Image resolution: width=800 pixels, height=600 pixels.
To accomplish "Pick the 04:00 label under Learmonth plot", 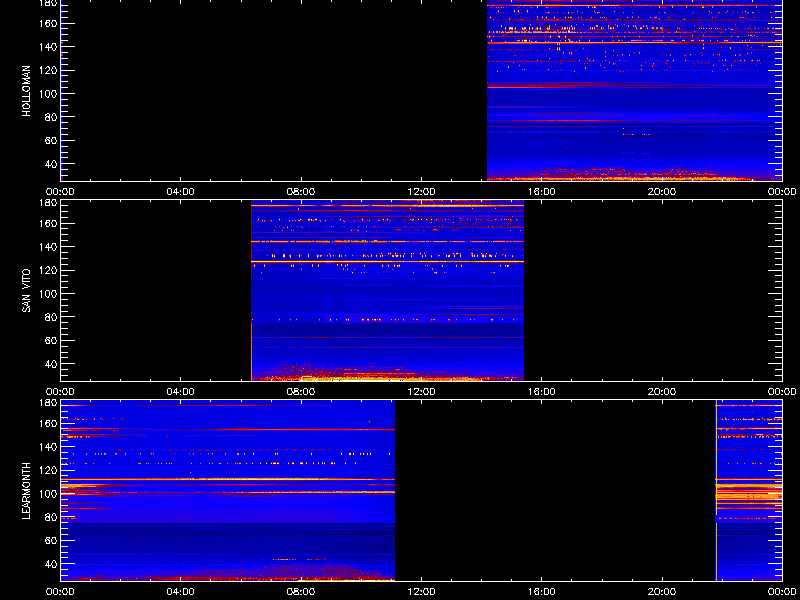I will (x=181, y=592).
